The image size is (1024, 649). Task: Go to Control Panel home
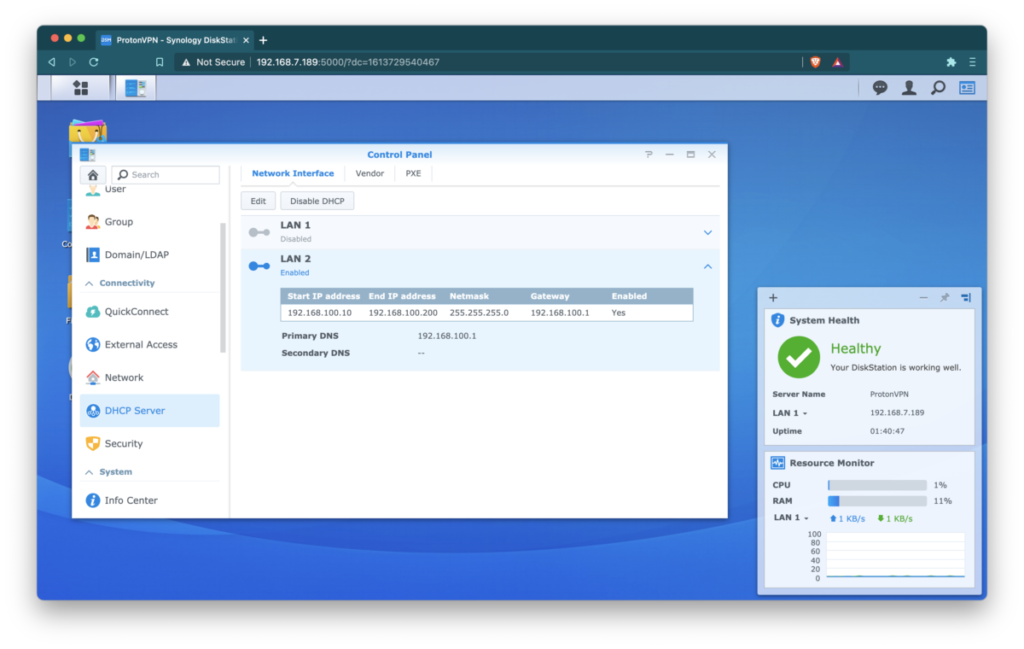pyautogui.click(x=93, y=175)
